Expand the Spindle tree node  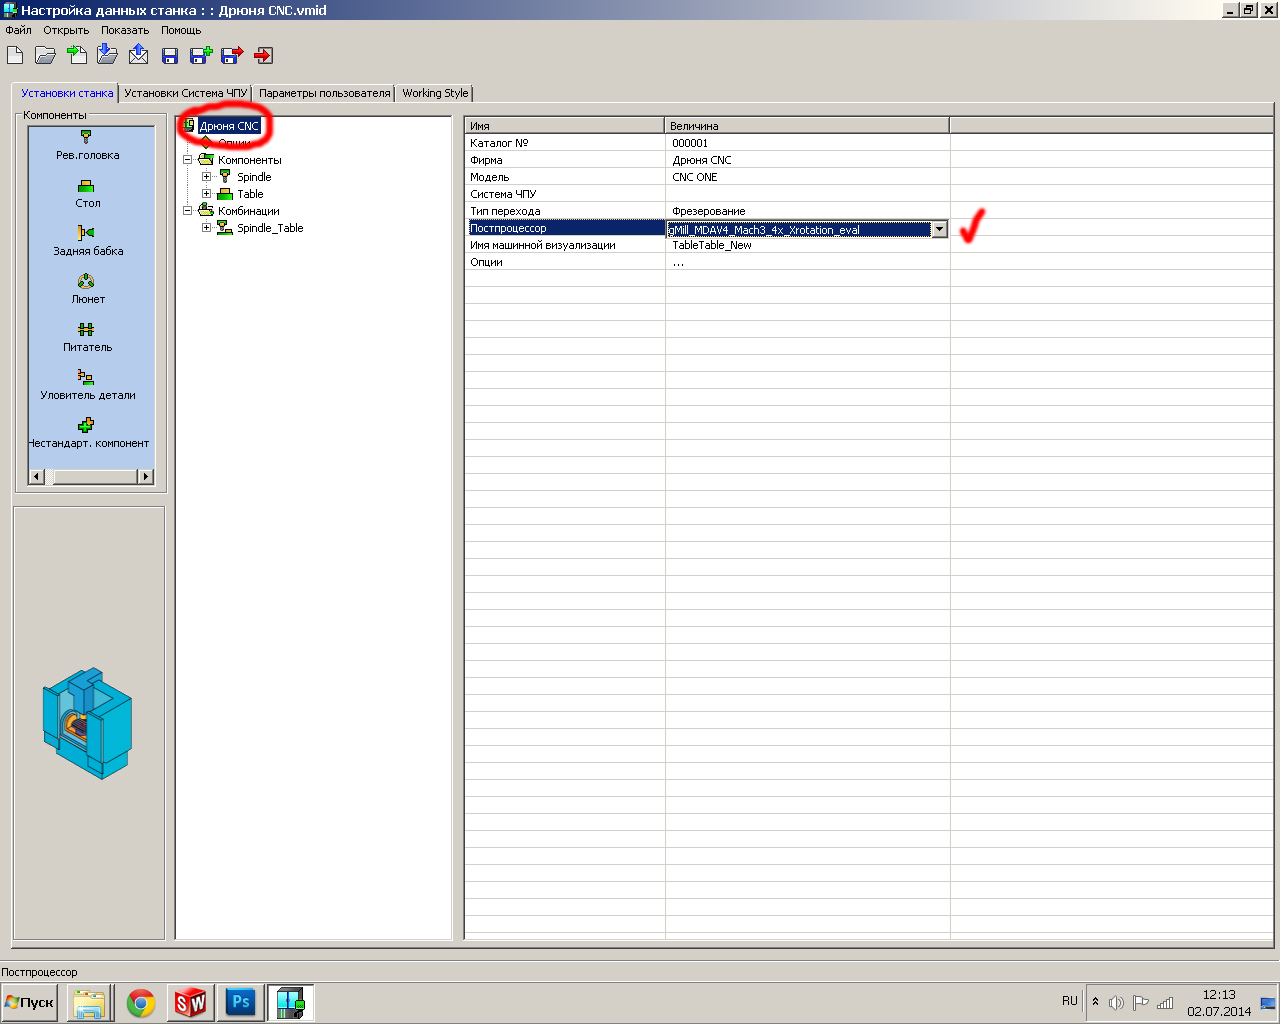tap(206, 177)
